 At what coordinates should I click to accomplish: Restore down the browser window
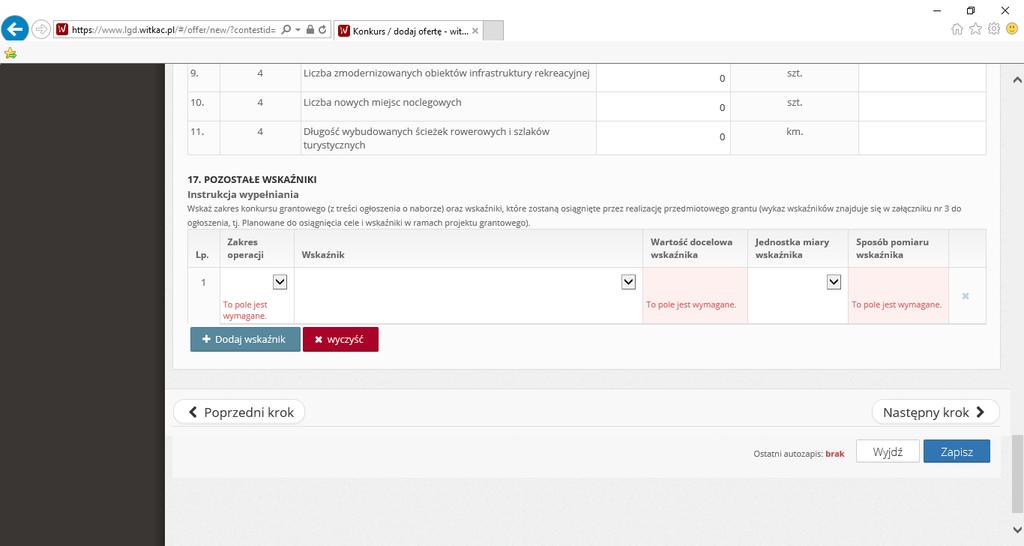(970, 10)
